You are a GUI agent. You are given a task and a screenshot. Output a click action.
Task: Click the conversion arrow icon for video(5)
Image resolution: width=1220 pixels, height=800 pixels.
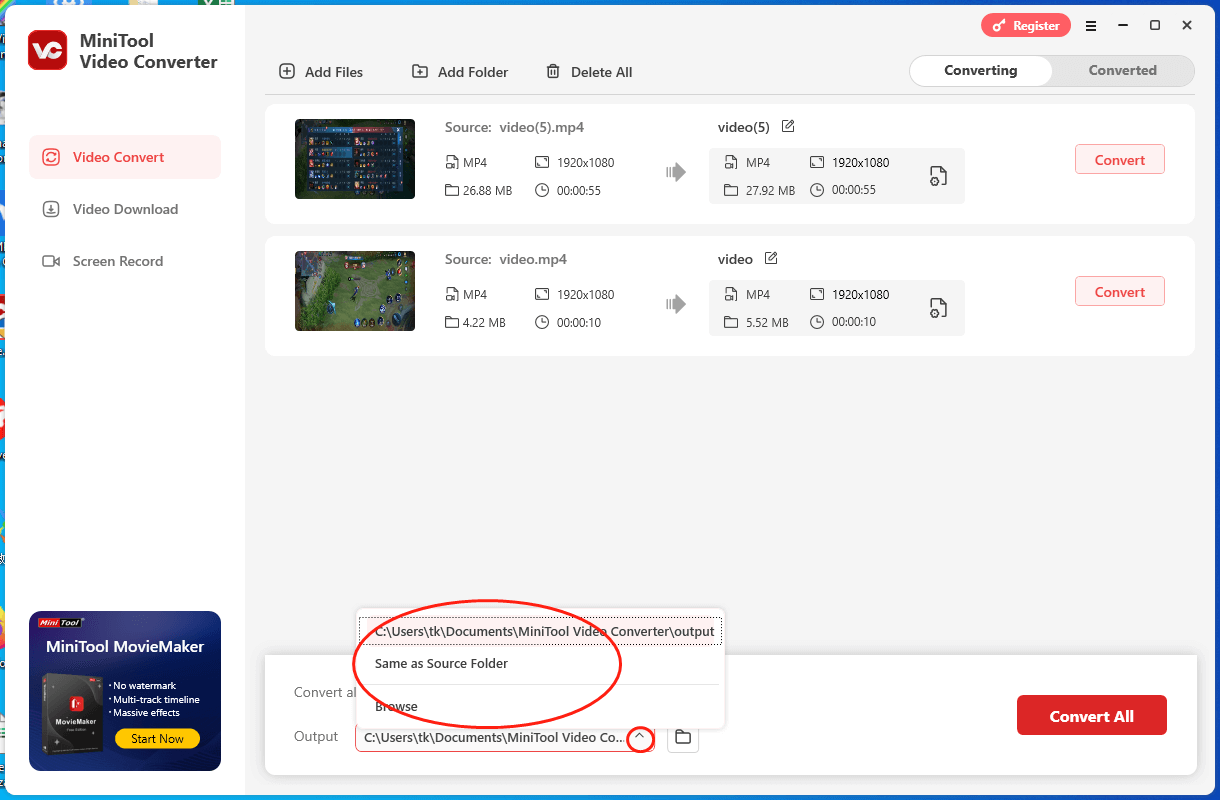[x=676, y=172]
